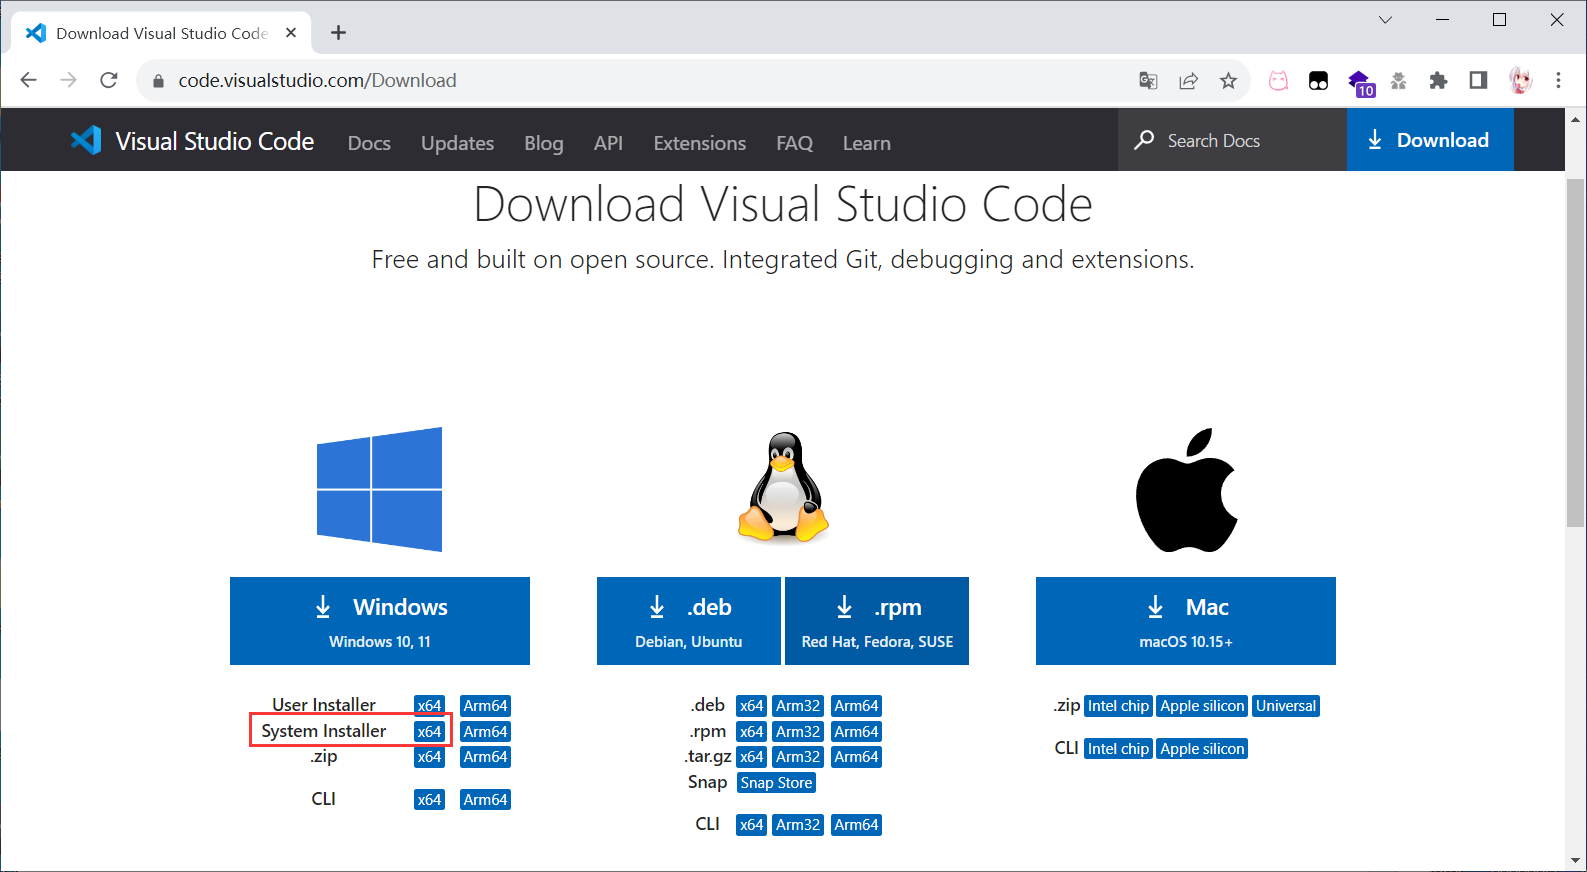Click Arm32 for Linux .deb row
Image resolution: width=1587 pixels, height=872 pixels.
coord(798,706)
